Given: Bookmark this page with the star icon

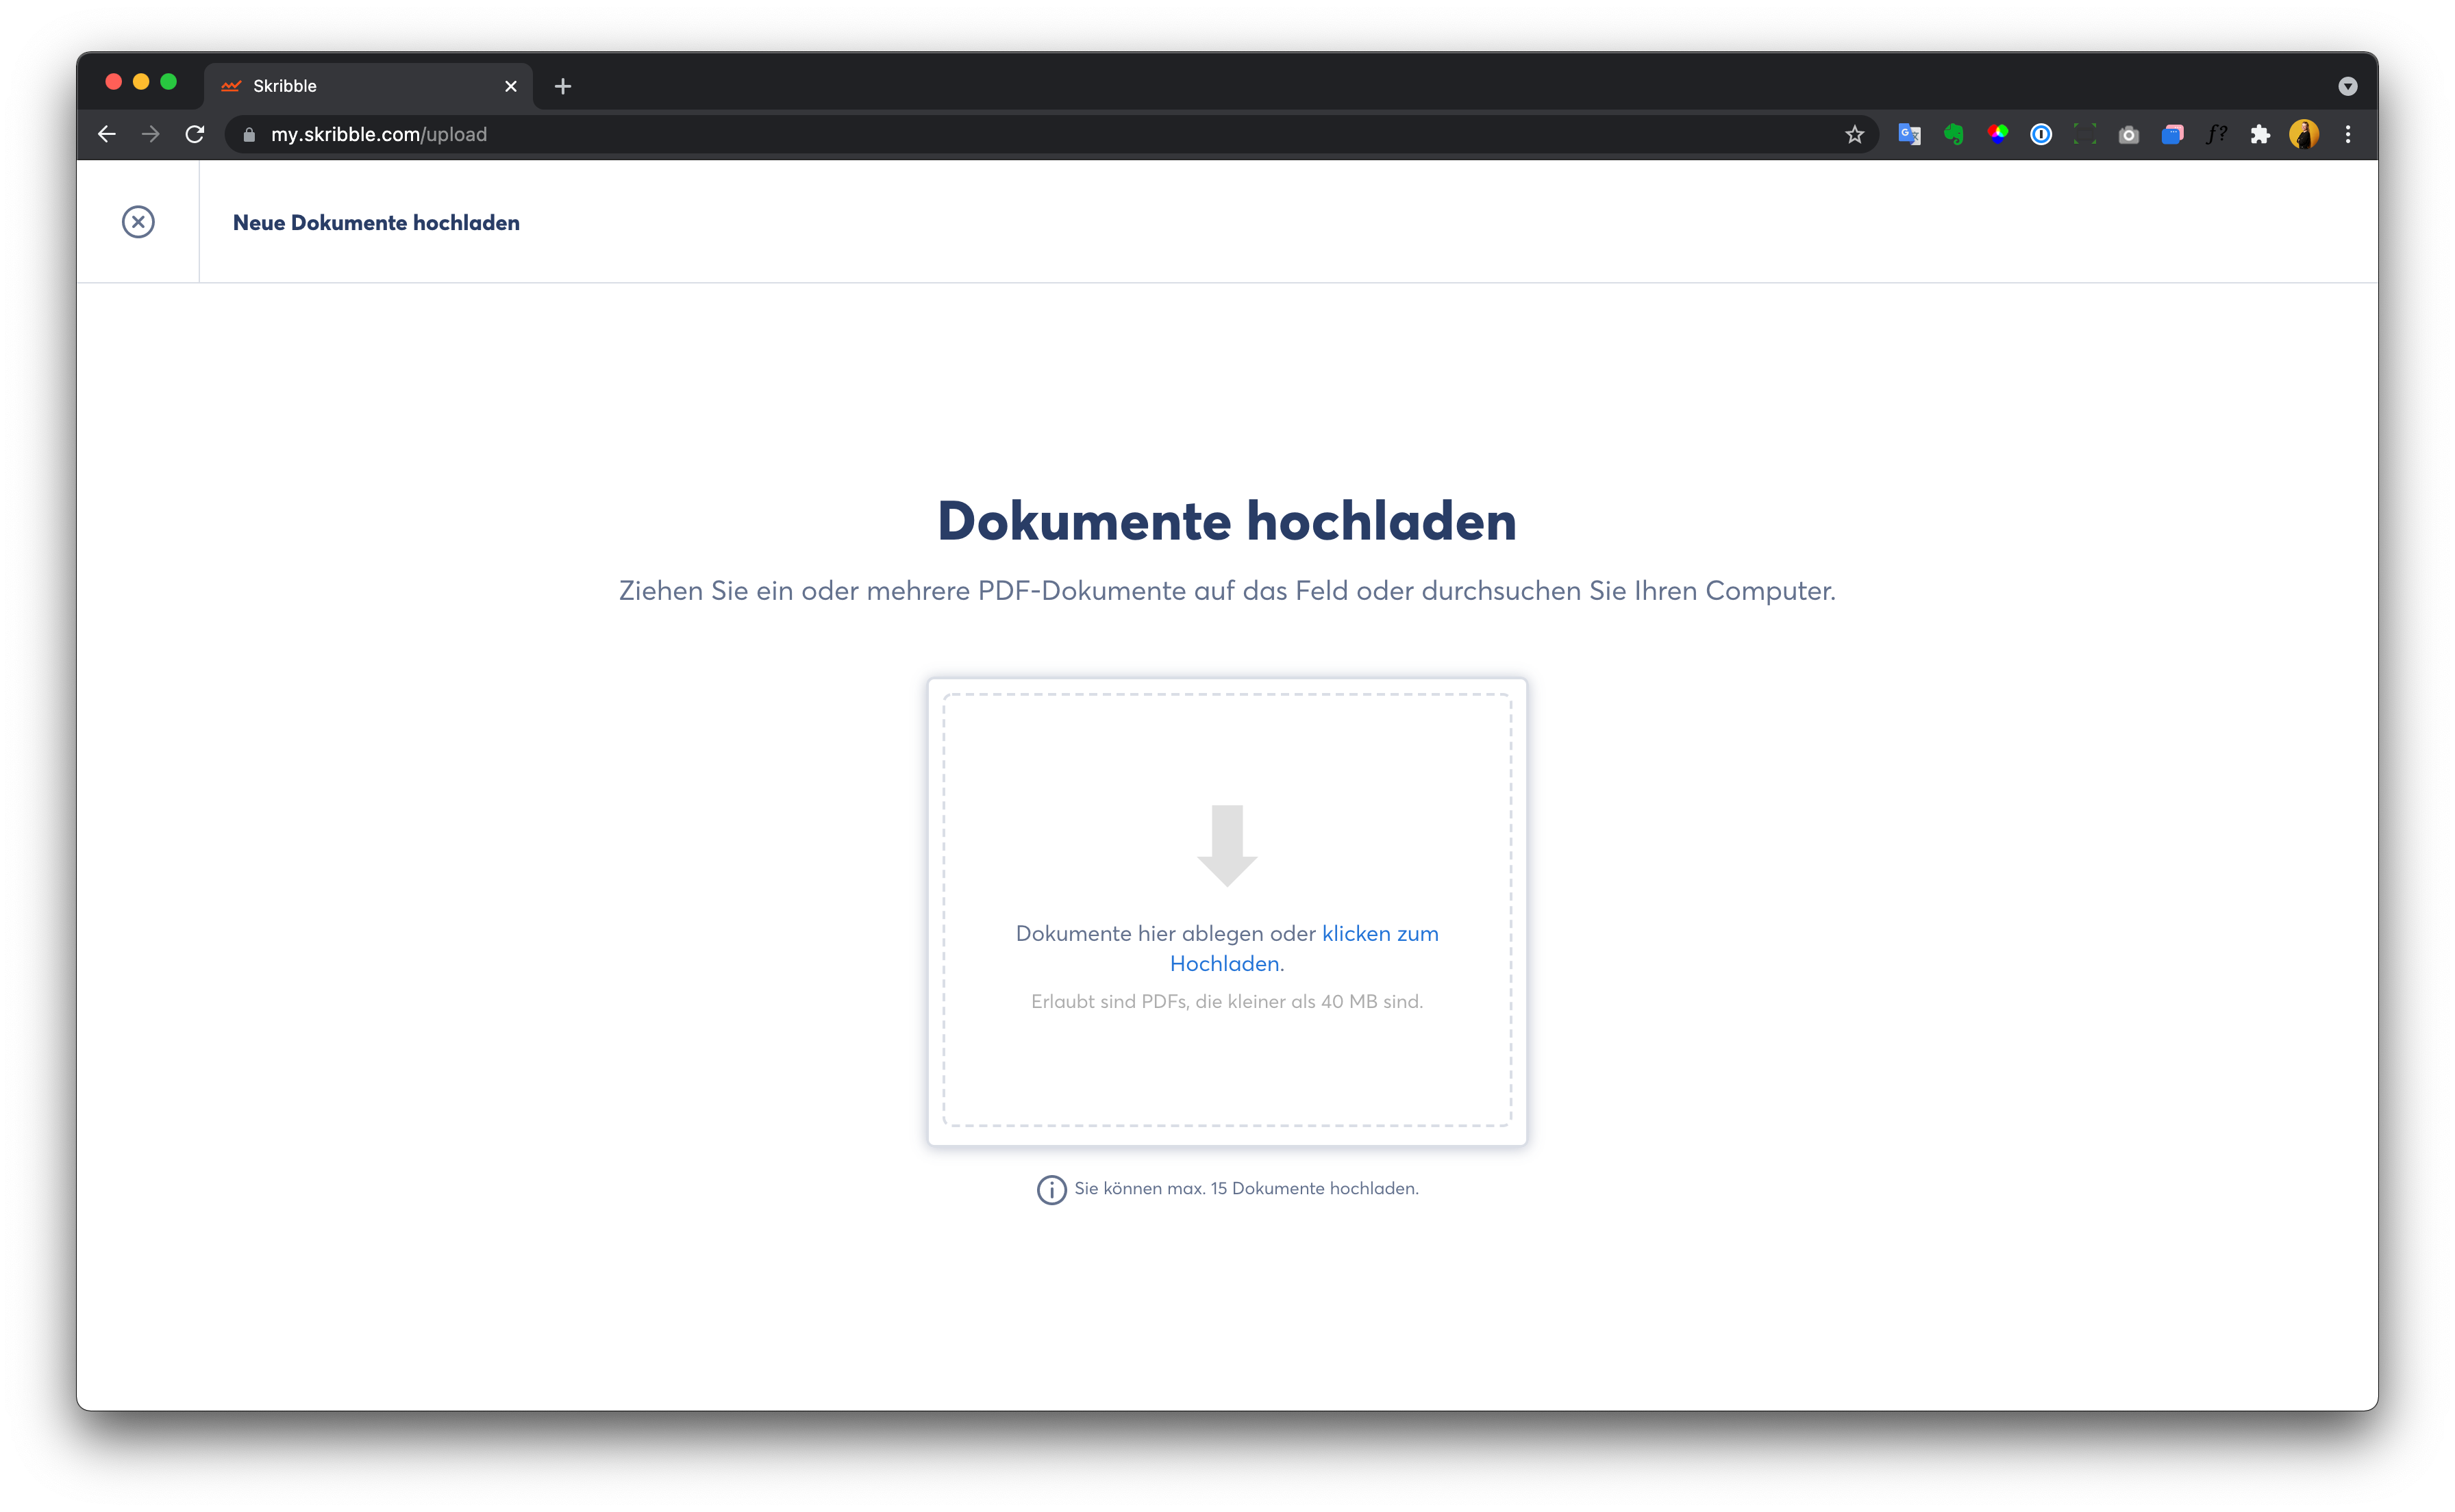Looking at the screenshot, I should coord(1855,135).
